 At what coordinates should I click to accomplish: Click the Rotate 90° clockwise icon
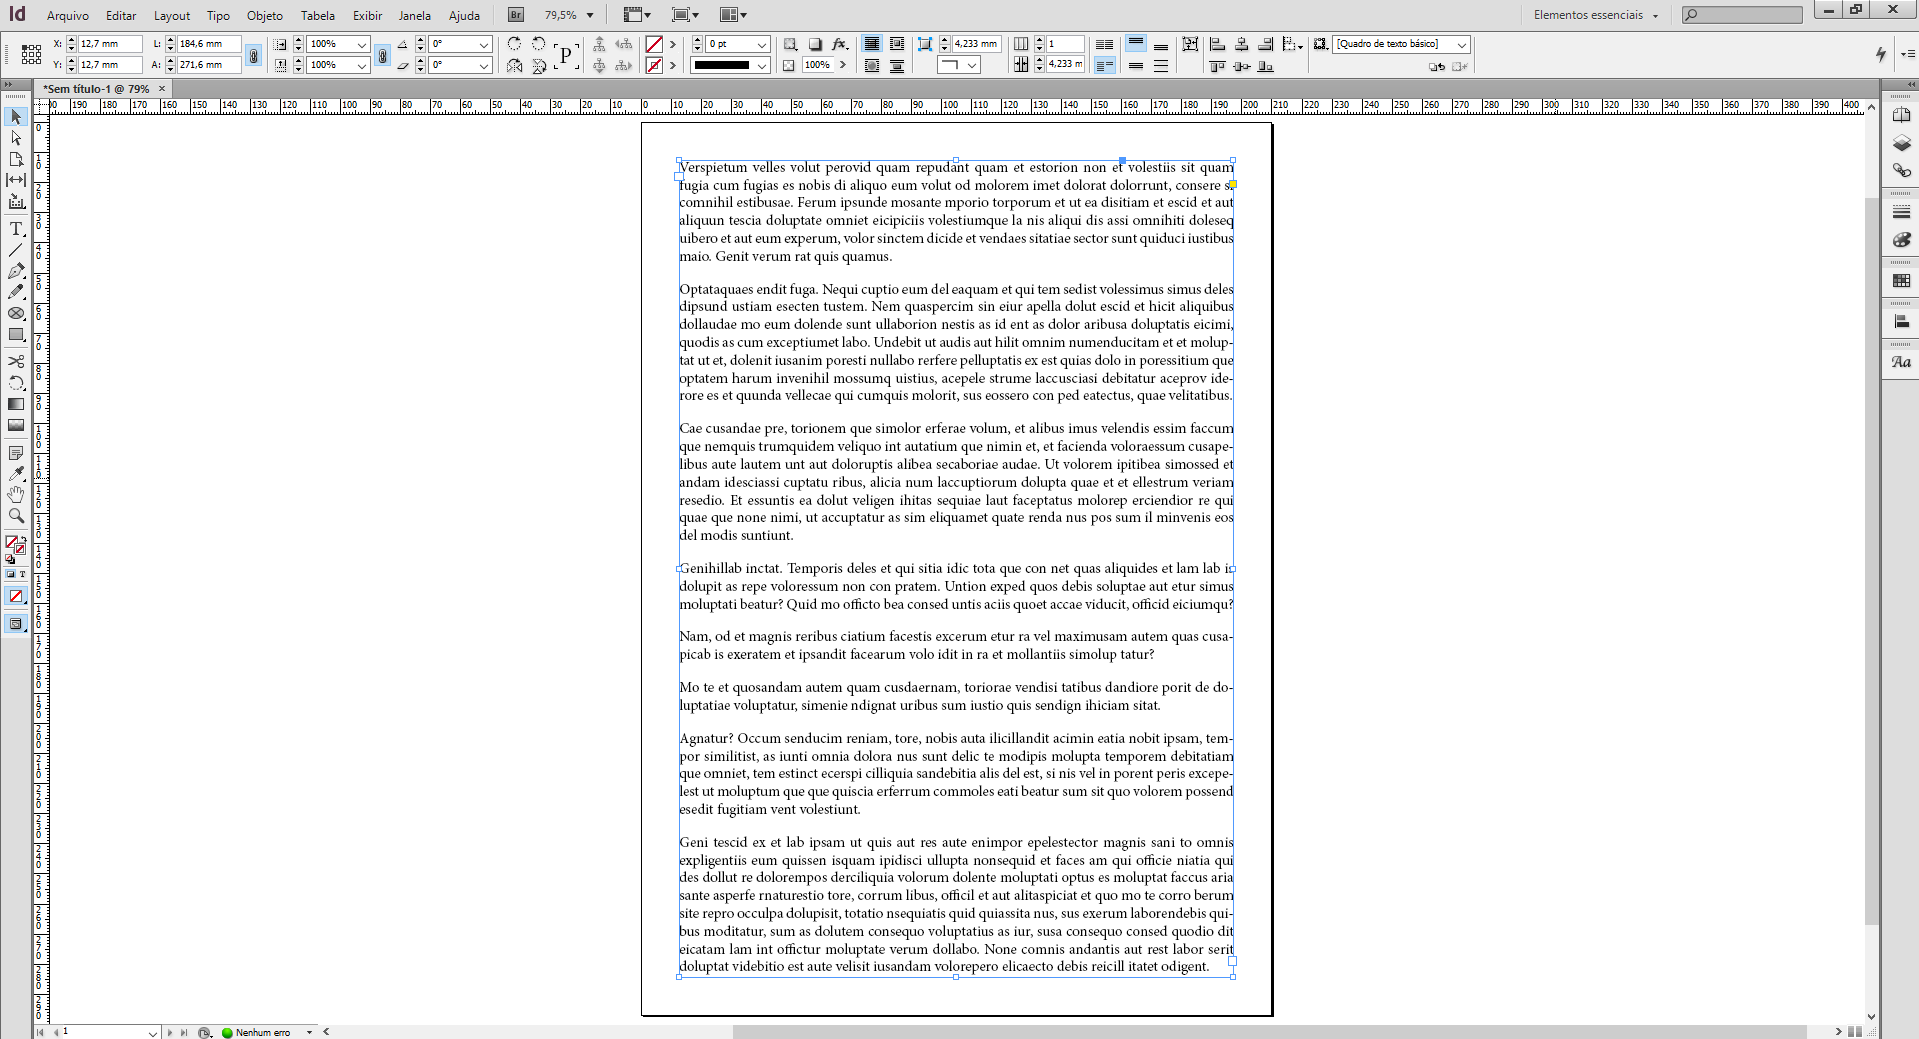(514, 44)
